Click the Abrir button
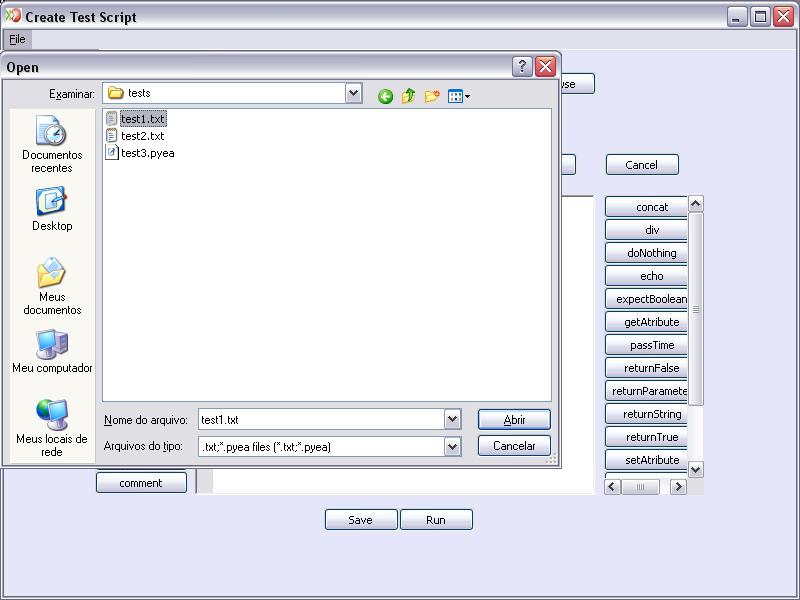The height and width of the screenshot is (600, 800). pyautogui.click(x=514, y=420)
